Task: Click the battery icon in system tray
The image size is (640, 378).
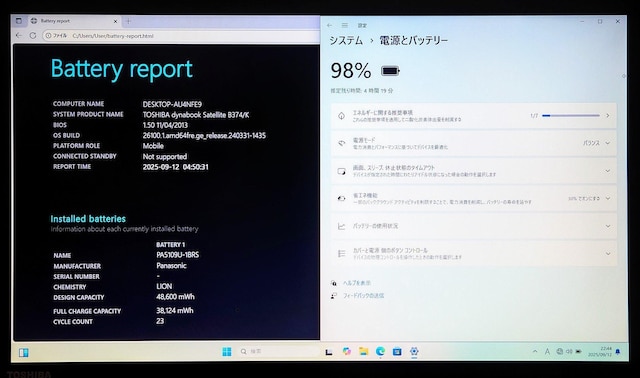Action: pos(579,351)
